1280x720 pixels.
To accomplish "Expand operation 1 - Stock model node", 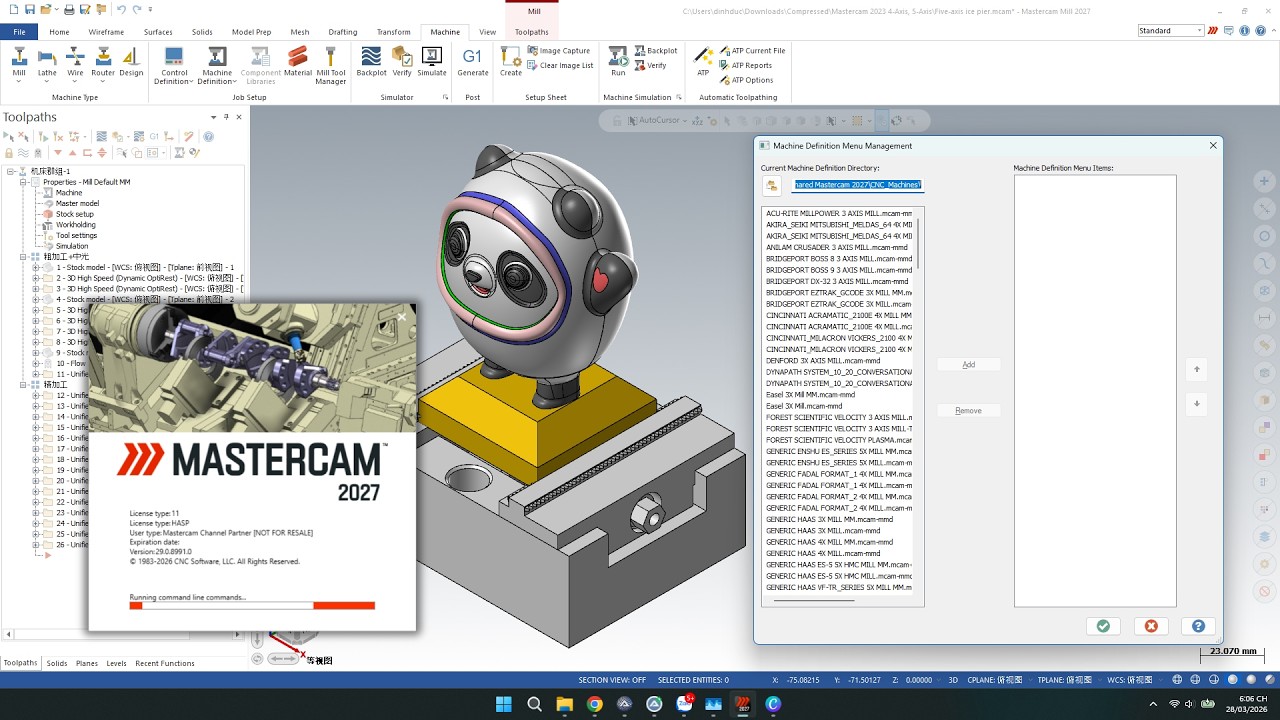I will click(x=35, y=267).
